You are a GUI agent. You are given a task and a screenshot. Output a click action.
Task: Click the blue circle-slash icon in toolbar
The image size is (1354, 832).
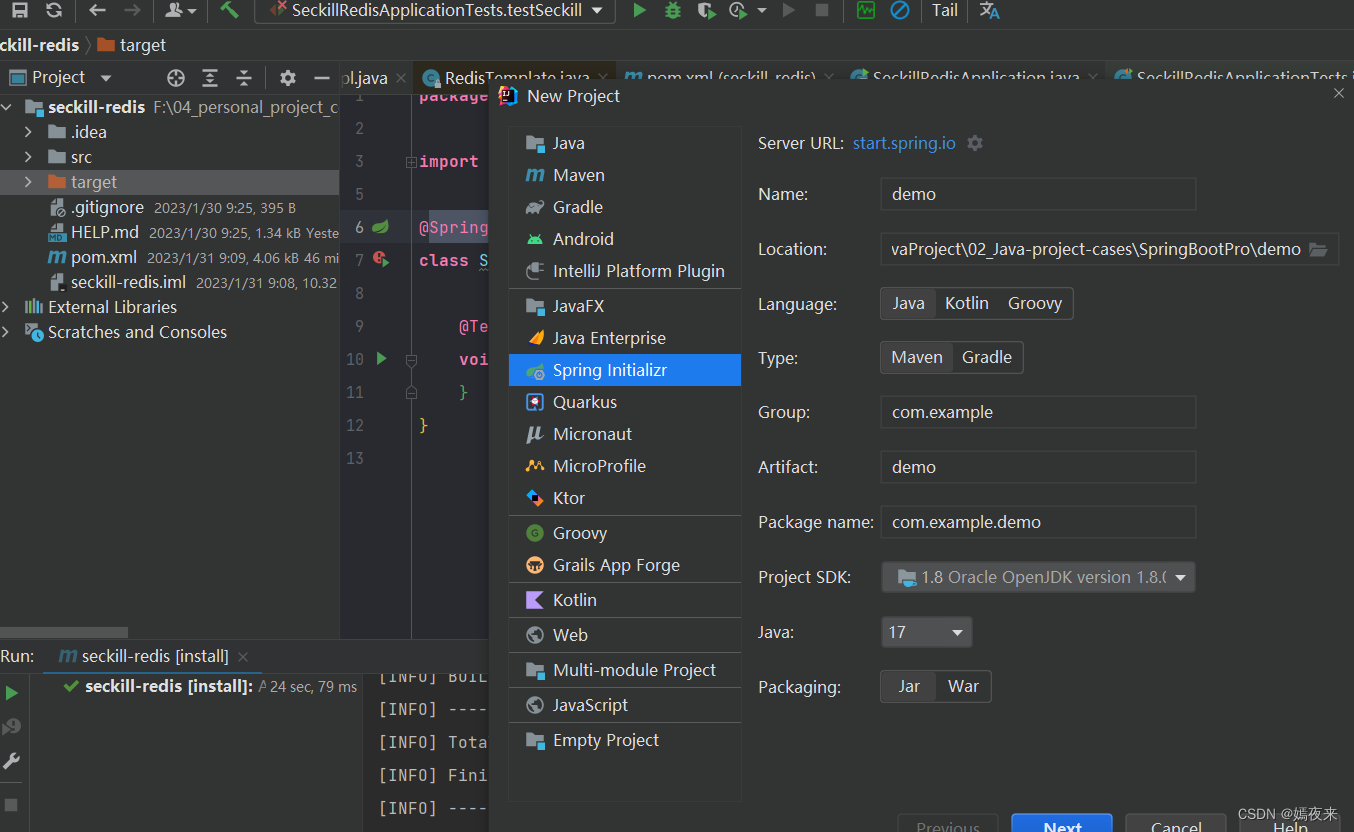coord(900,10)
